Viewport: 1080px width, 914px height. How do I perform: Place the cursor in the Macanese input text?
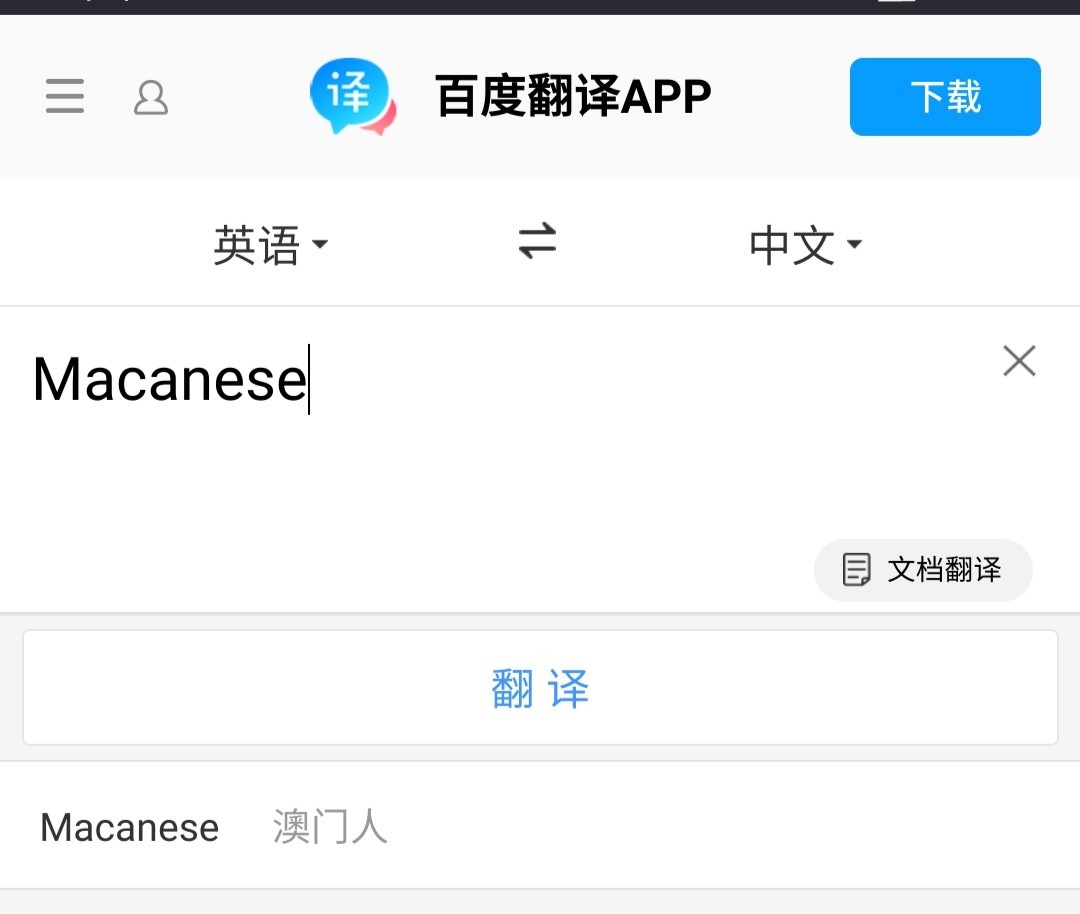[x=169, y=380]
